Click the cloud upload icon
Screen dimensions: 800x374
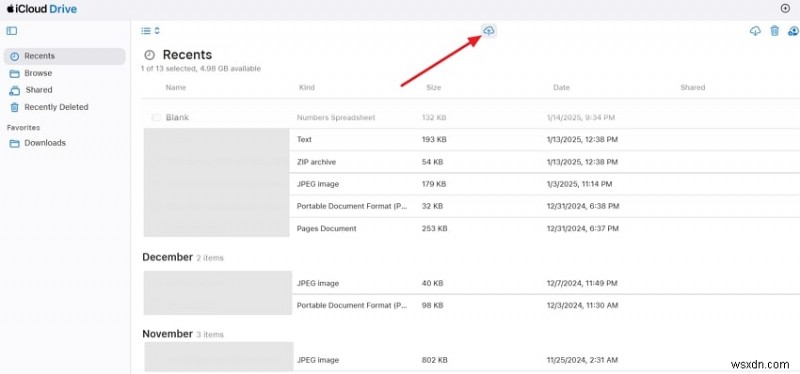tap(489, 31)
